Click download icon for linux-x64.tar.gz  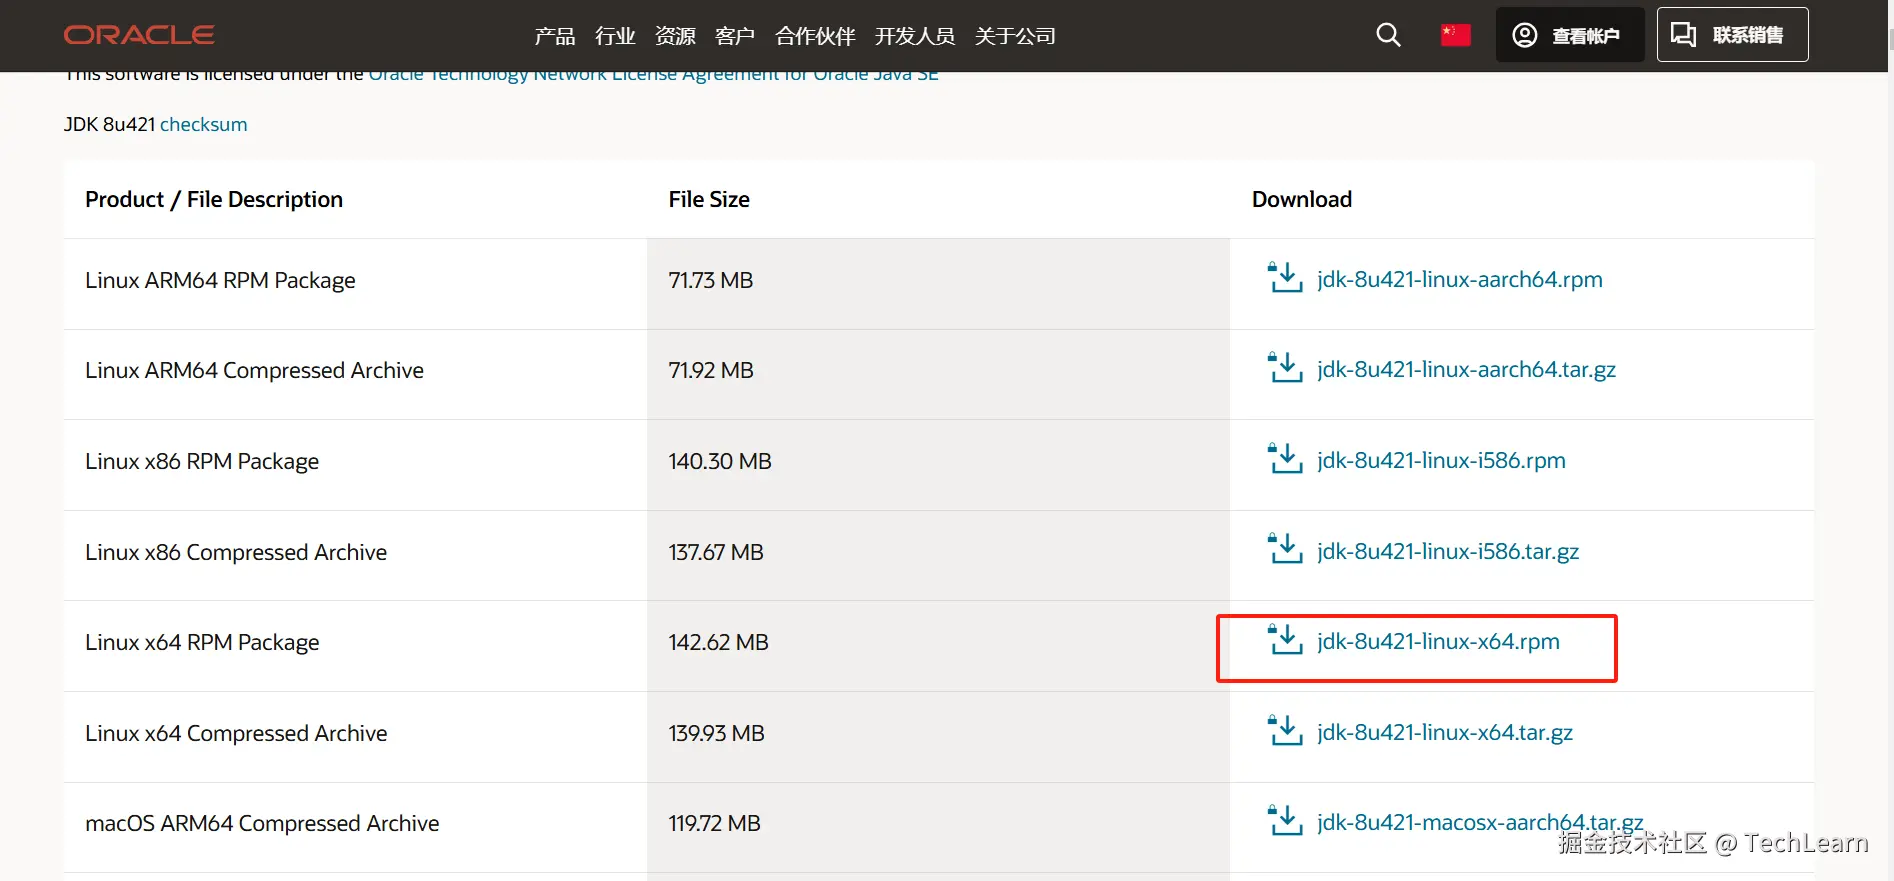[1285, 731]
